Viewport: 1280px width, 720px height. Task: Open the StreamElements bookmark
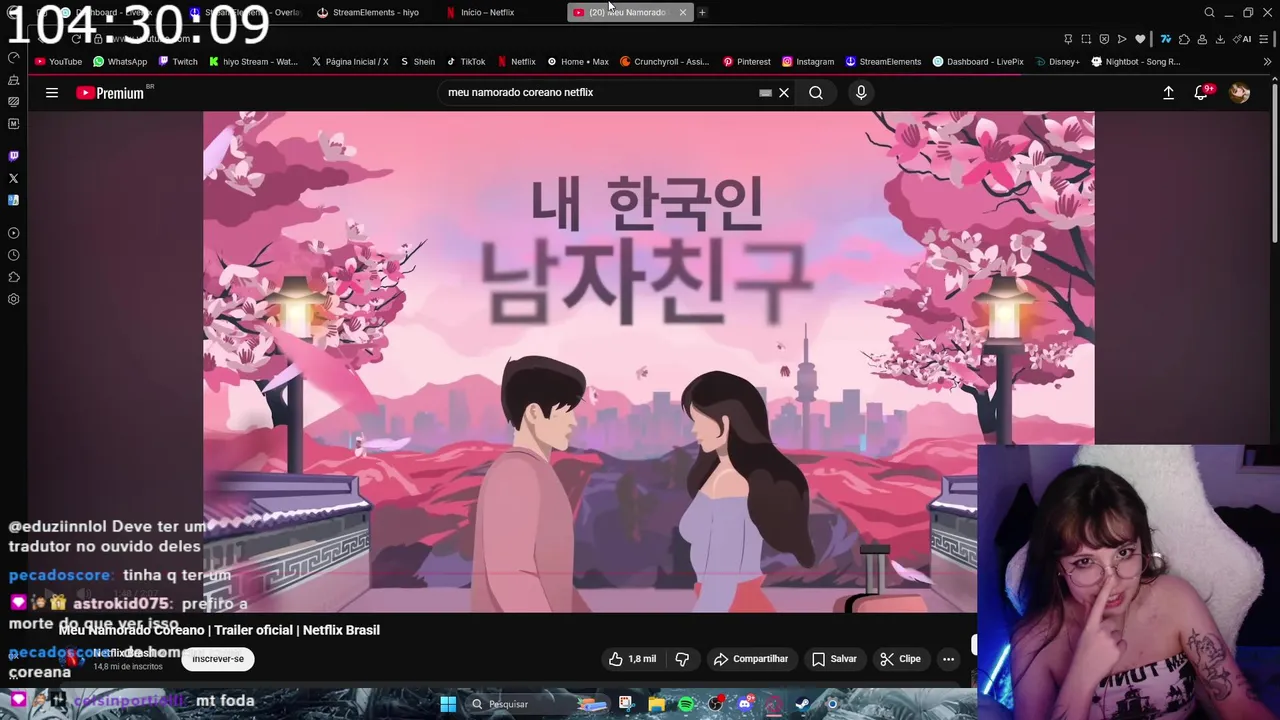[x=883, y=62]
